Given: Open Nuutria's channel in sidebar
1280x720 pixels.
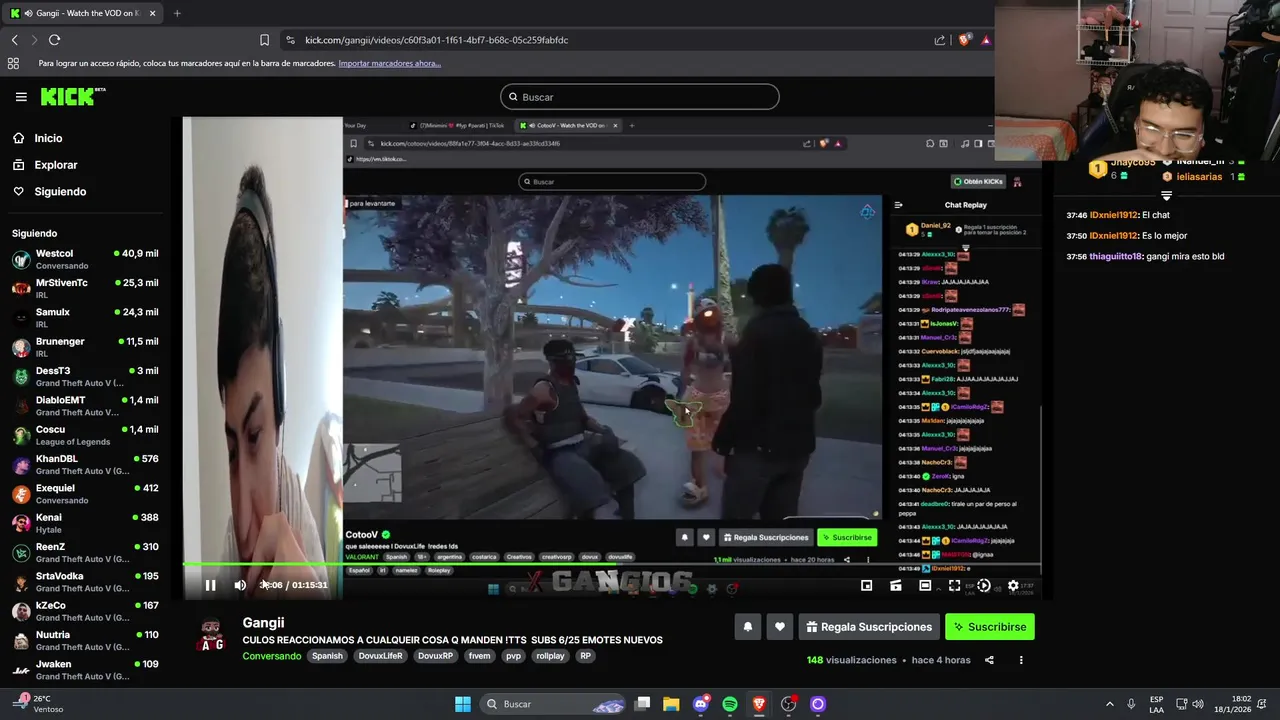Looking at the screenshot, I should click(85, 641).
